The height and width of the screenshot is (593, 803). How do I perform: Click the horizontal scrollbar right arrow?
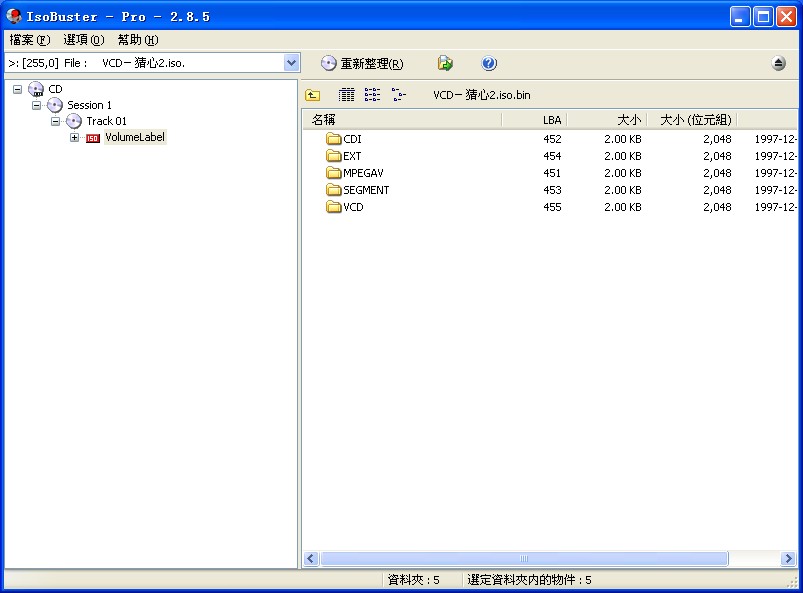[789, 559]
